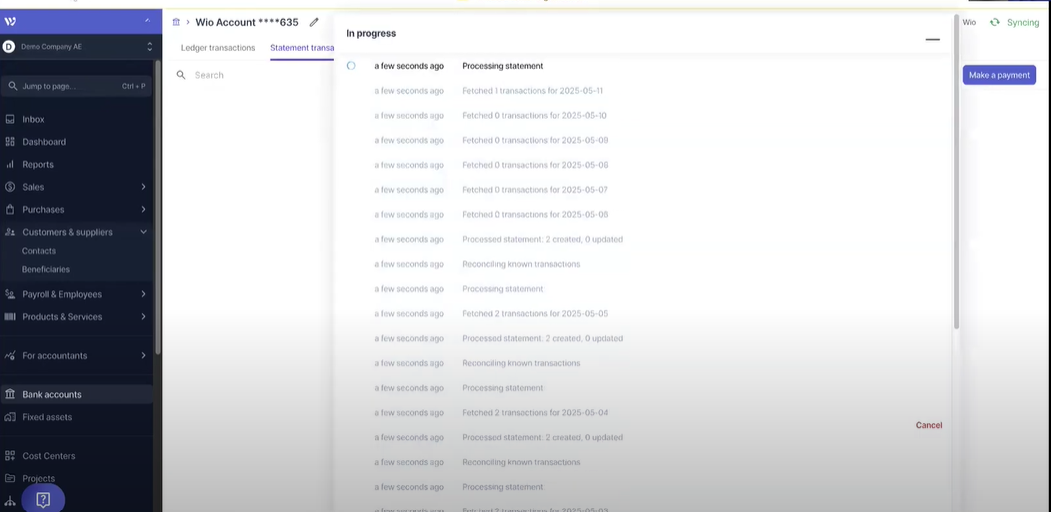The image size is (1051, 512).
Task: Open Cost Centers in the sidebar
Action: [x=48, y=456]
